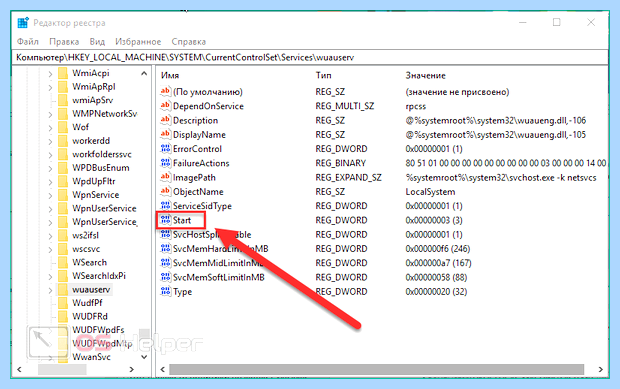Expand the WSearchIdxPi key
This screenshot has height=389, width=620.
coord(50,276)
